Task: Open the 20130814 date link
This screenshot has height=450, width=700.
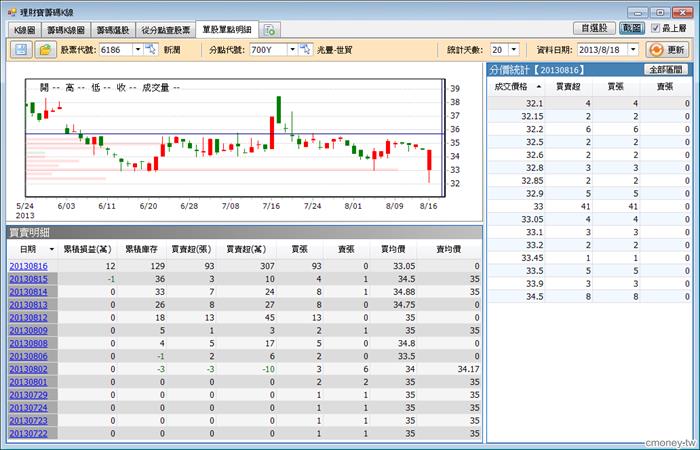Action: [x=29, y=292]
